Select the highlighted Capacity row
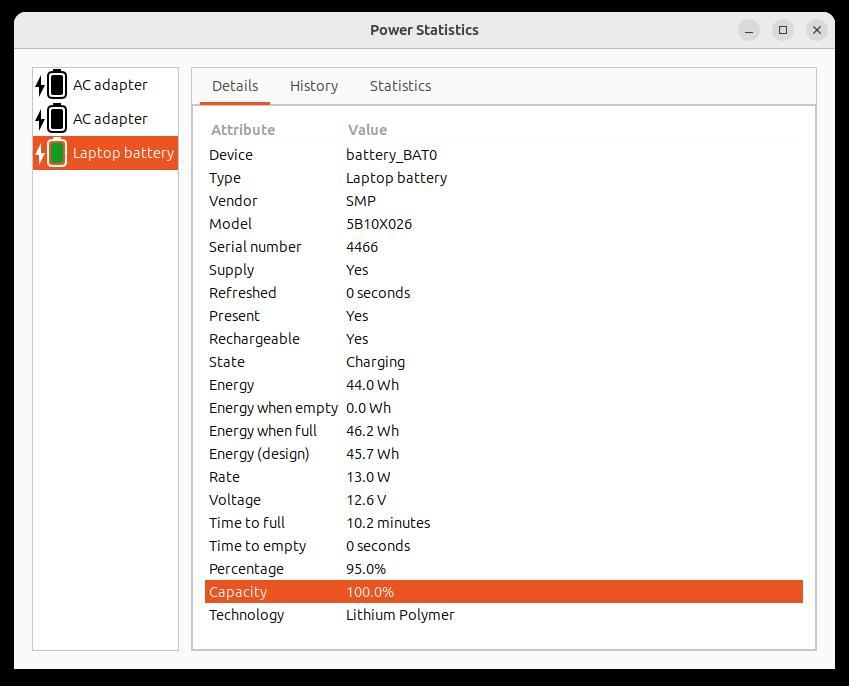 [x=503, y=592]
